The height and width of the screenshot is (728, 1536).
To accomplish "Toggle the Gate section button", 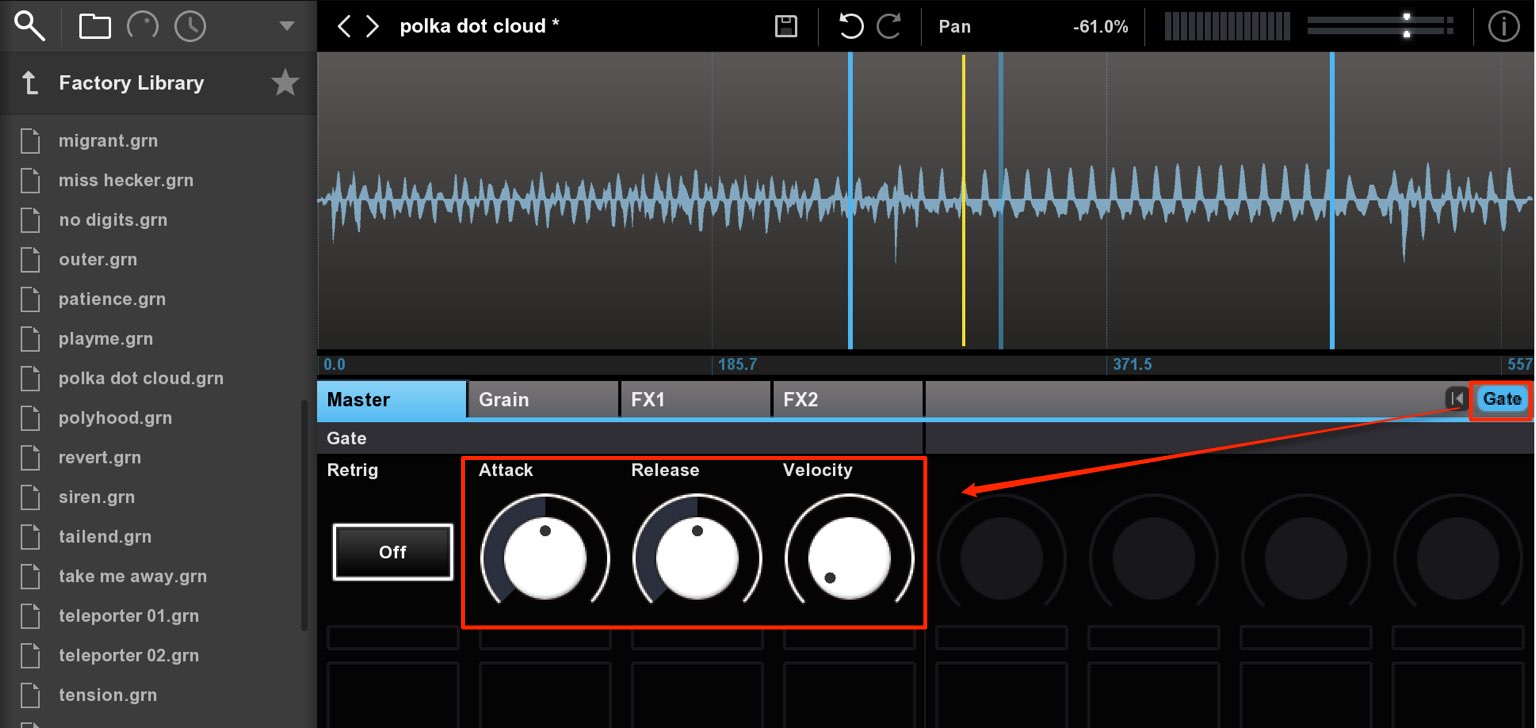I will coord(1501,399).
